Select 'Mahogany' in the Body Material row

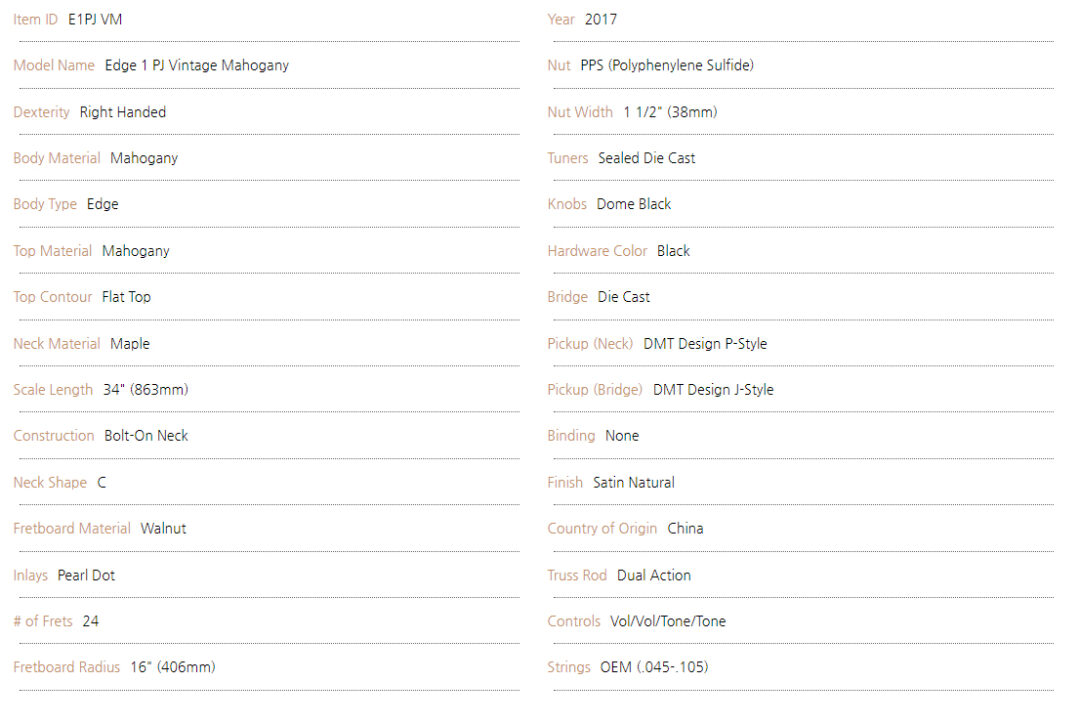pos(144,158)
